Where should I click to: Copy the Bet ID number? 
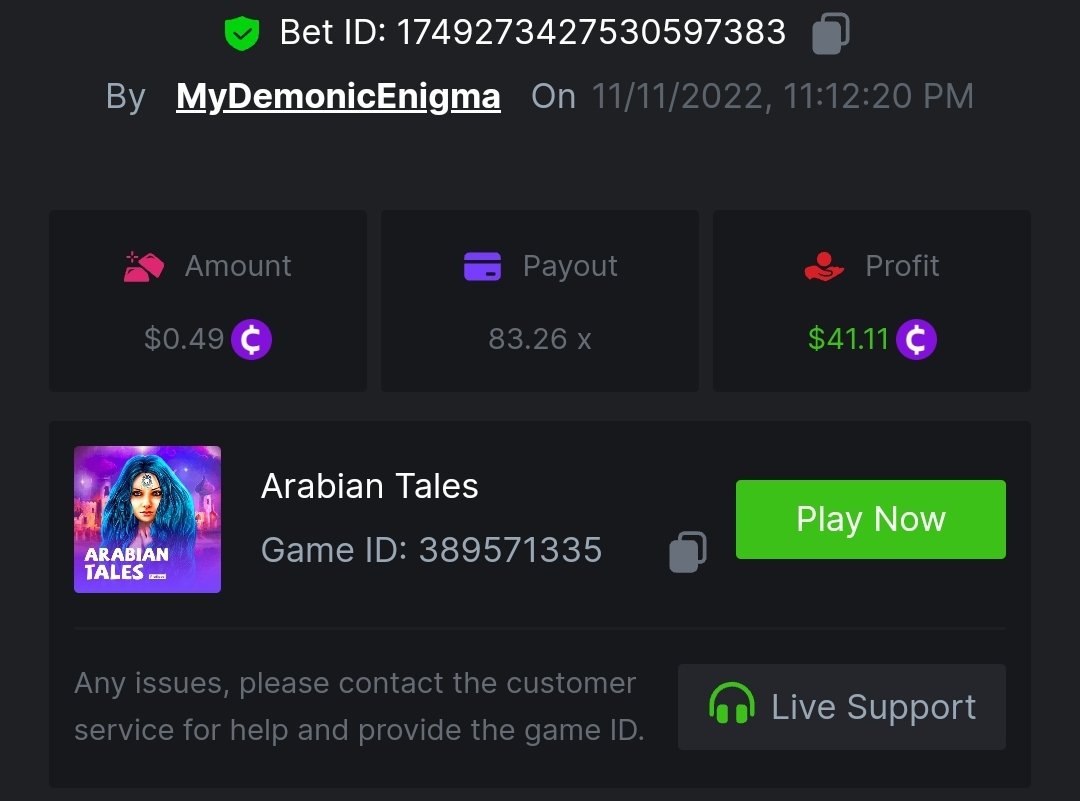[x=830, y=33]
